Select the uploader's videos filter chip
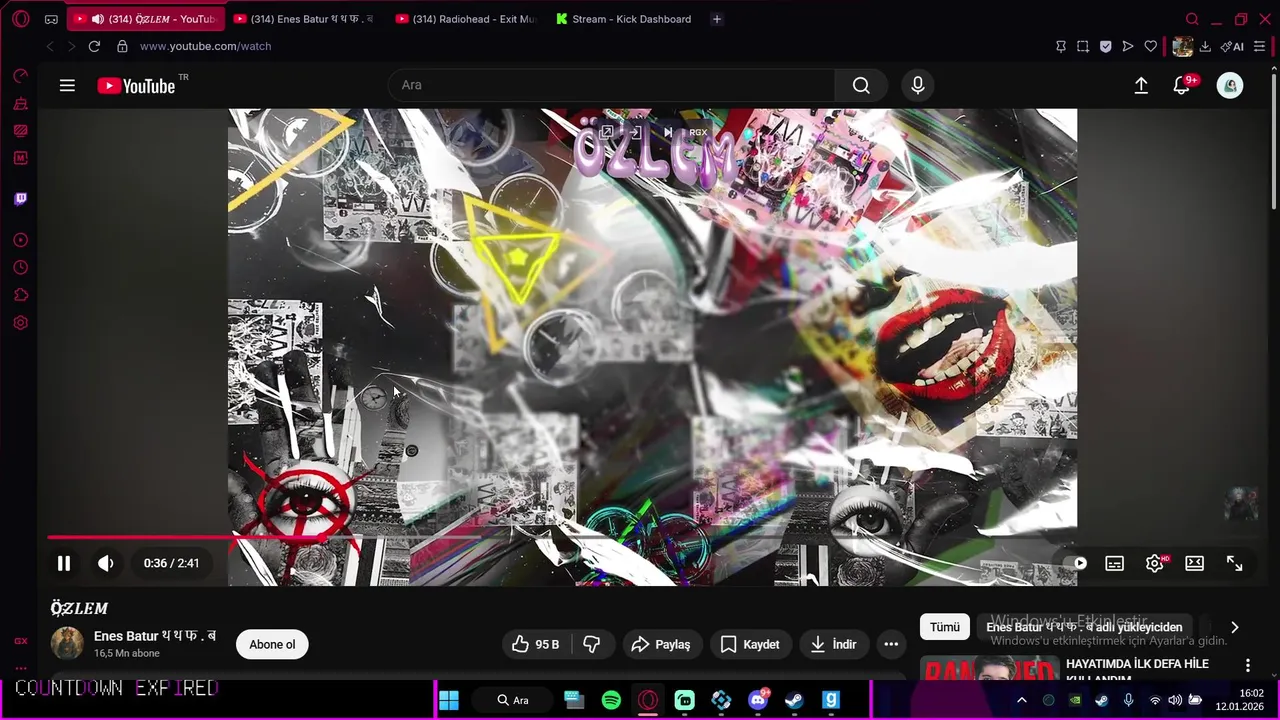The width and height of the screenshot is (1280, 720). (x=1084, y=627)
